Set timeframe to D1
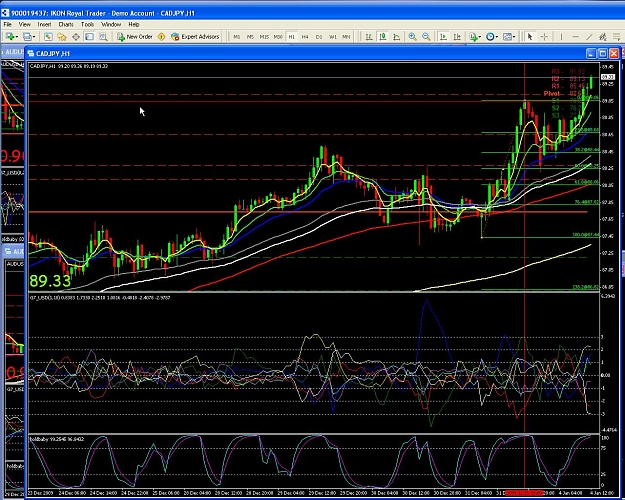Viewport: 625px width, 500px height. pos(319,37)
